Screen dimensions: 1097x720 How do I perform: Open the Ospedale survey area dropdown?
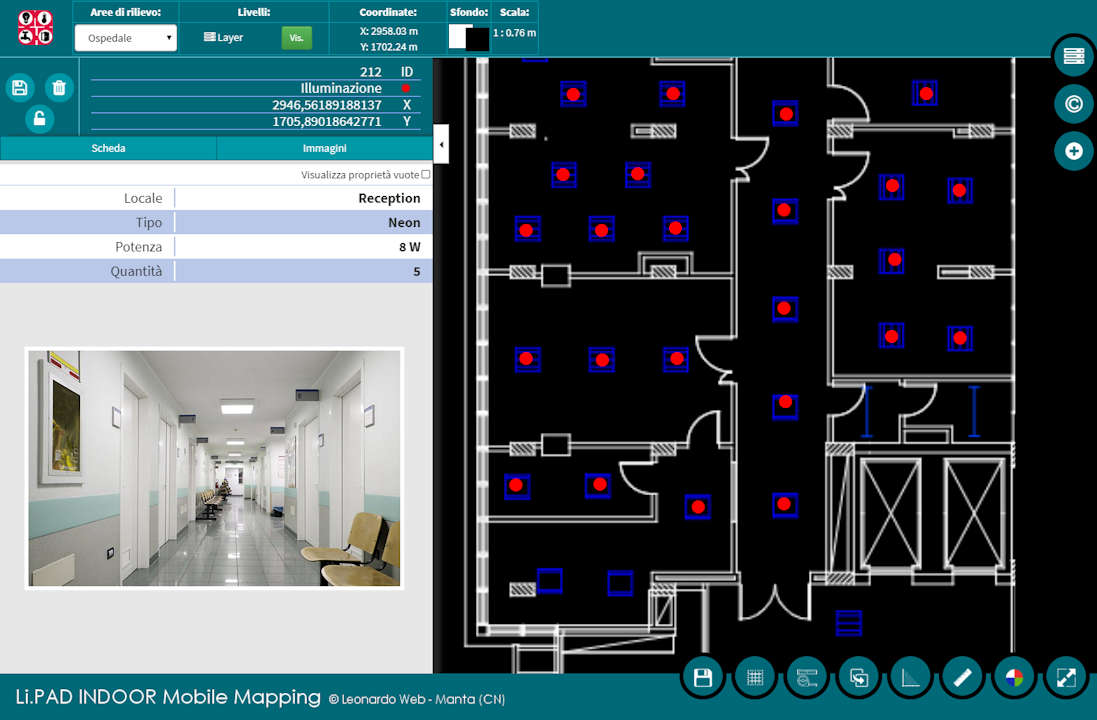(126, 38)
